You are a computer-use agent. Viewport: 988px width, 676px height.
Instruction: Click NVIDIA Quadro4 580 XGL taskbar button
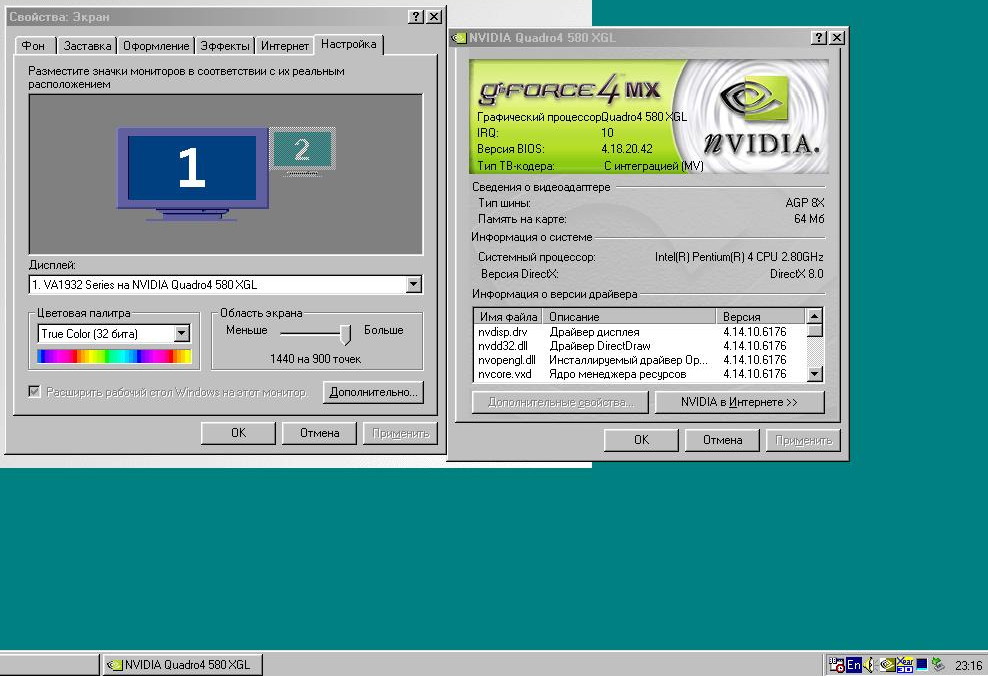coord(182,665)
